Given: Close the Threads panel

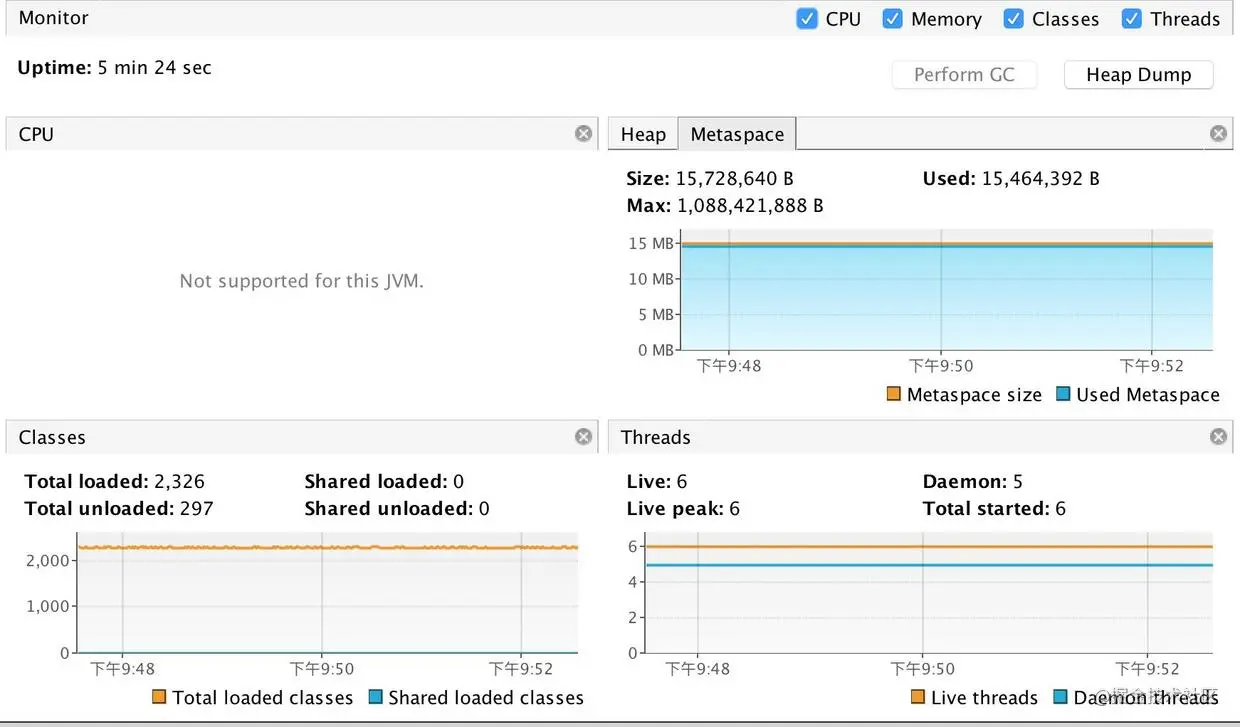Looking at the screenshot, I should click(1218, 436).
